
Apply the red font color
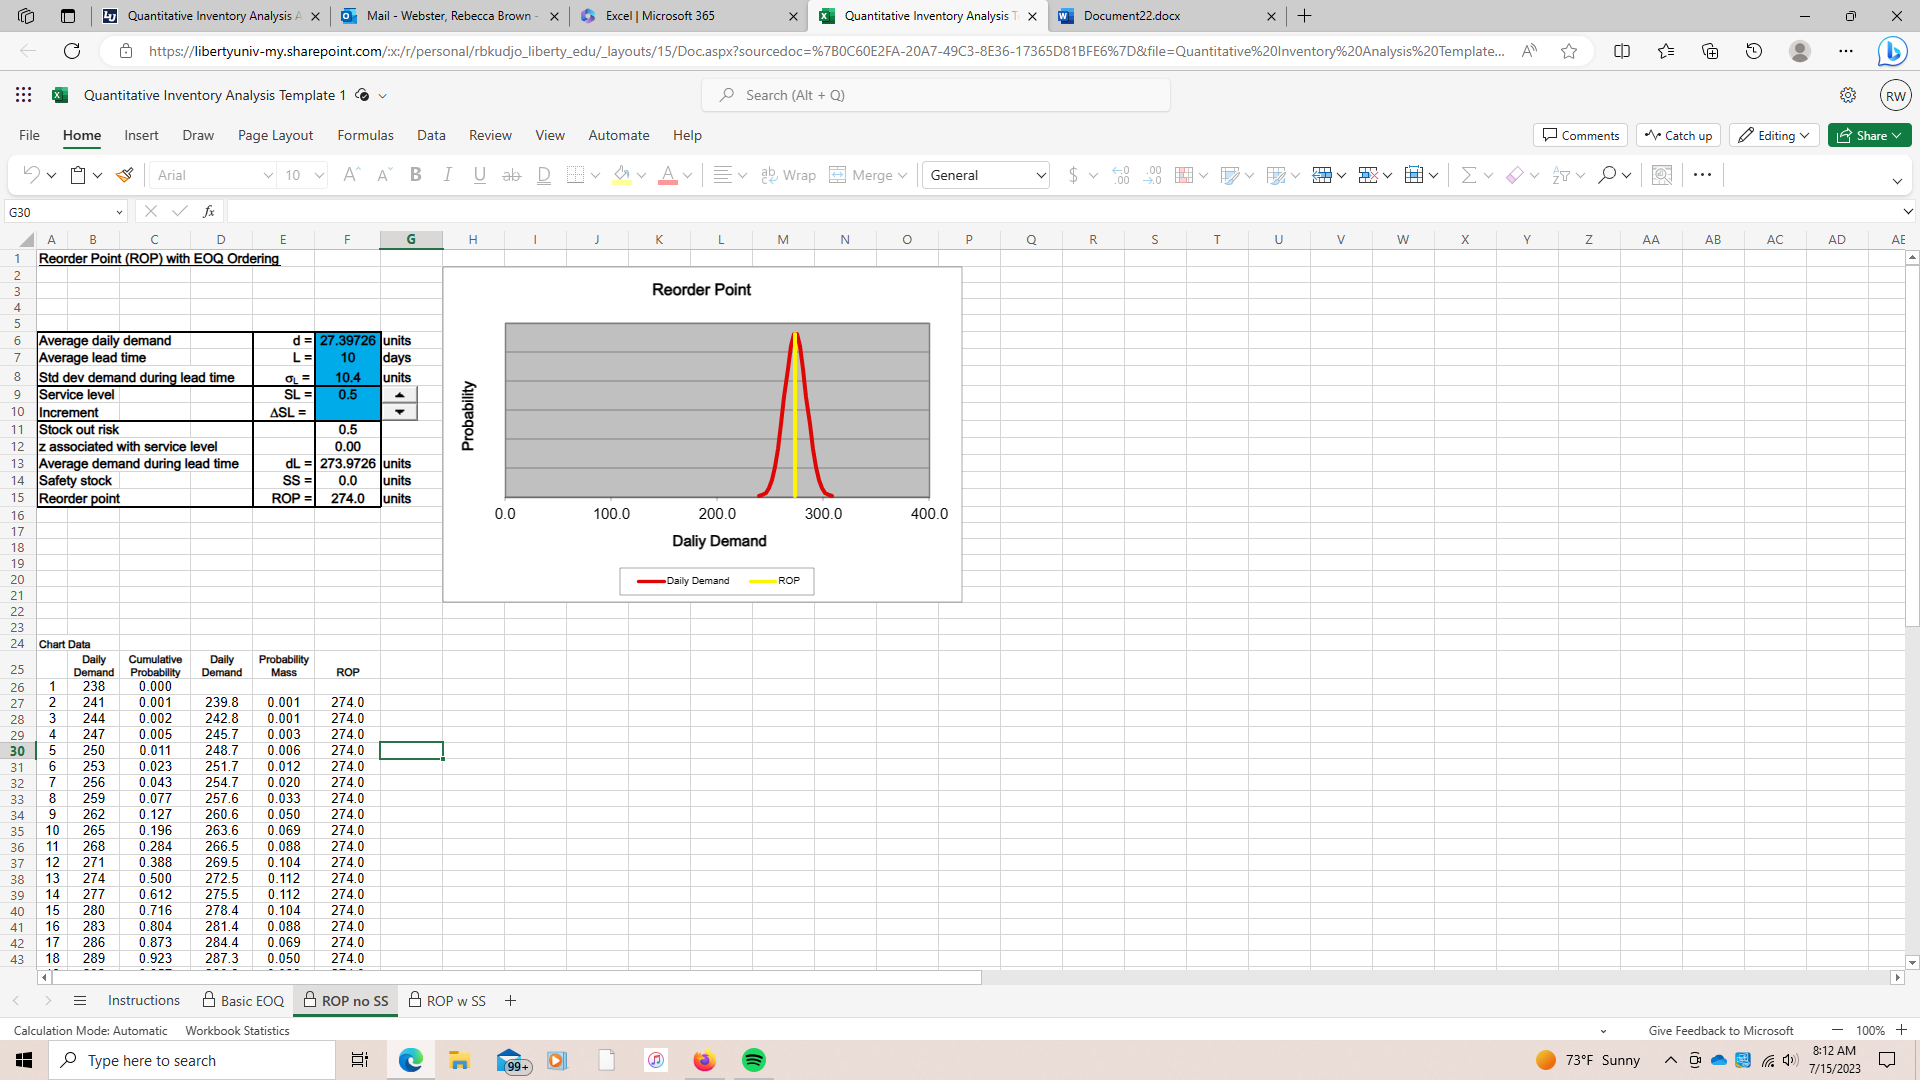click(668, 175)
